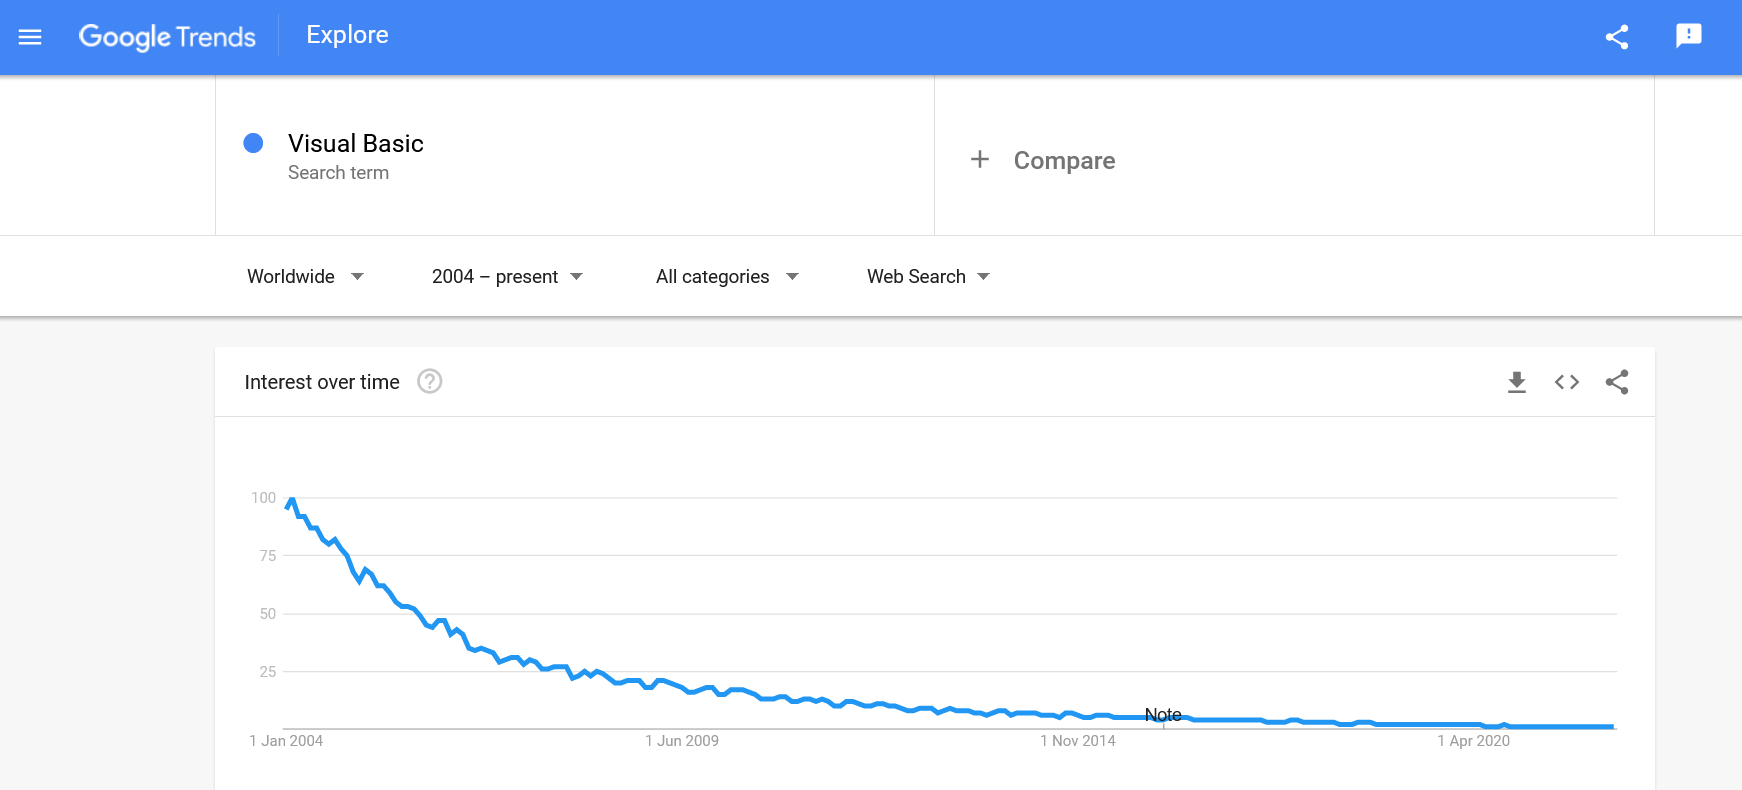This screenshot has width=1742, height=790.
Task: Expand the All categories dropdown
Action: (x=727, y=277)
